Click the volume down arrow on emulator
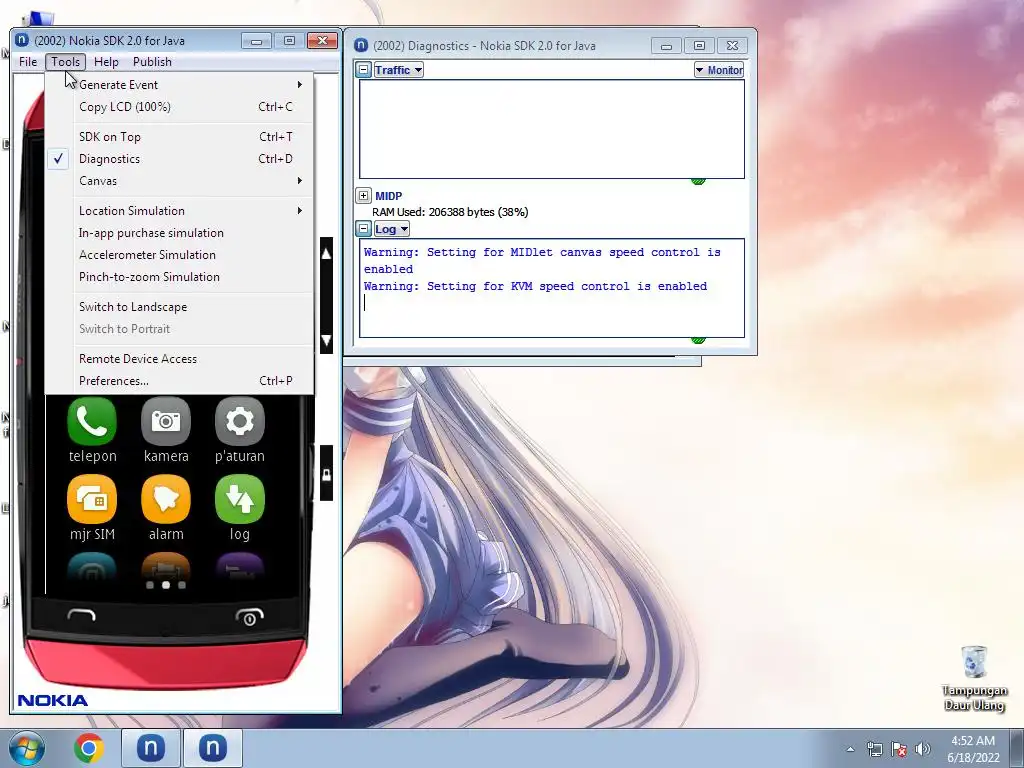The image size is (1024, 768). coord(326,340)
